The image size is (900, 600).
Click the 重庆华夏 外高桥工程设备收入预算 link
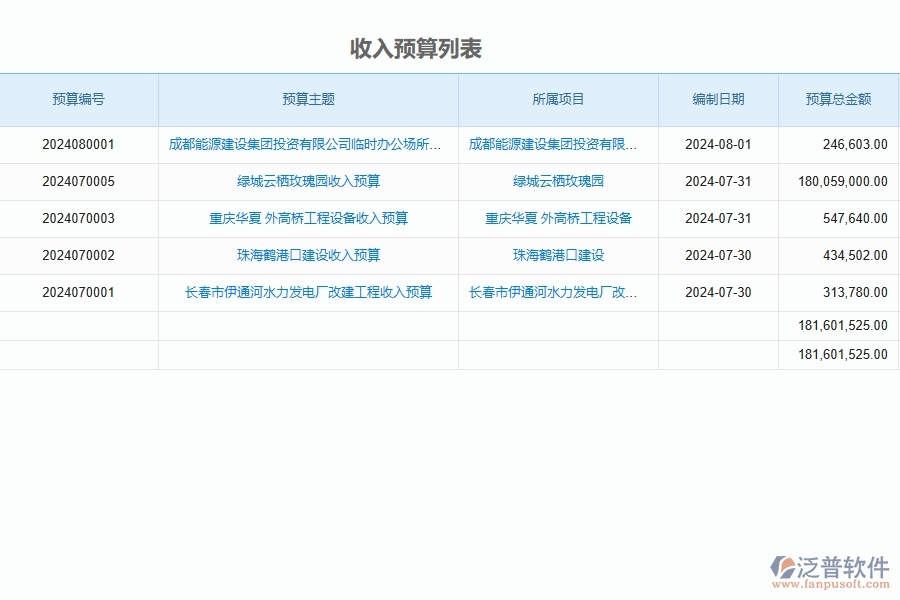pyautogui.click(x=308, y=218)
